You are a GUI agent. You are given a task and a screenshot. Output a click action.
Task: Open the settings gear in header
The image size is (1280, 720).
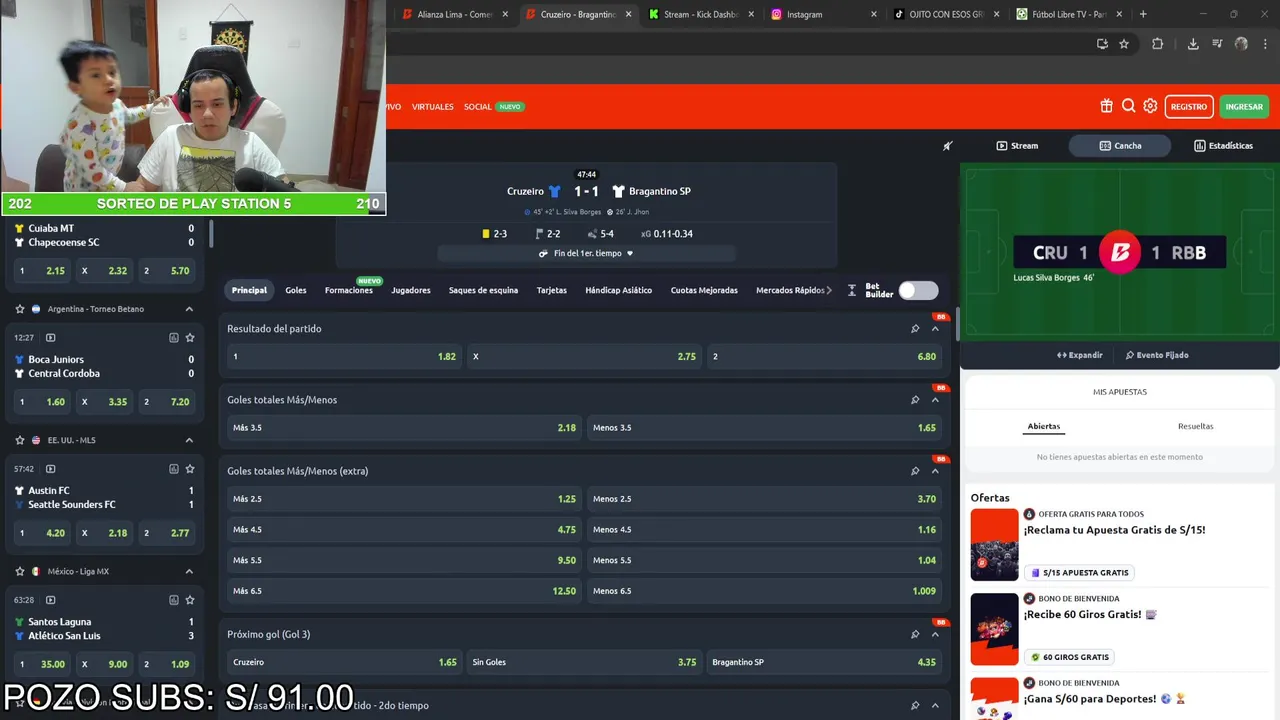pyautogui.click(x=1150, y=106)
